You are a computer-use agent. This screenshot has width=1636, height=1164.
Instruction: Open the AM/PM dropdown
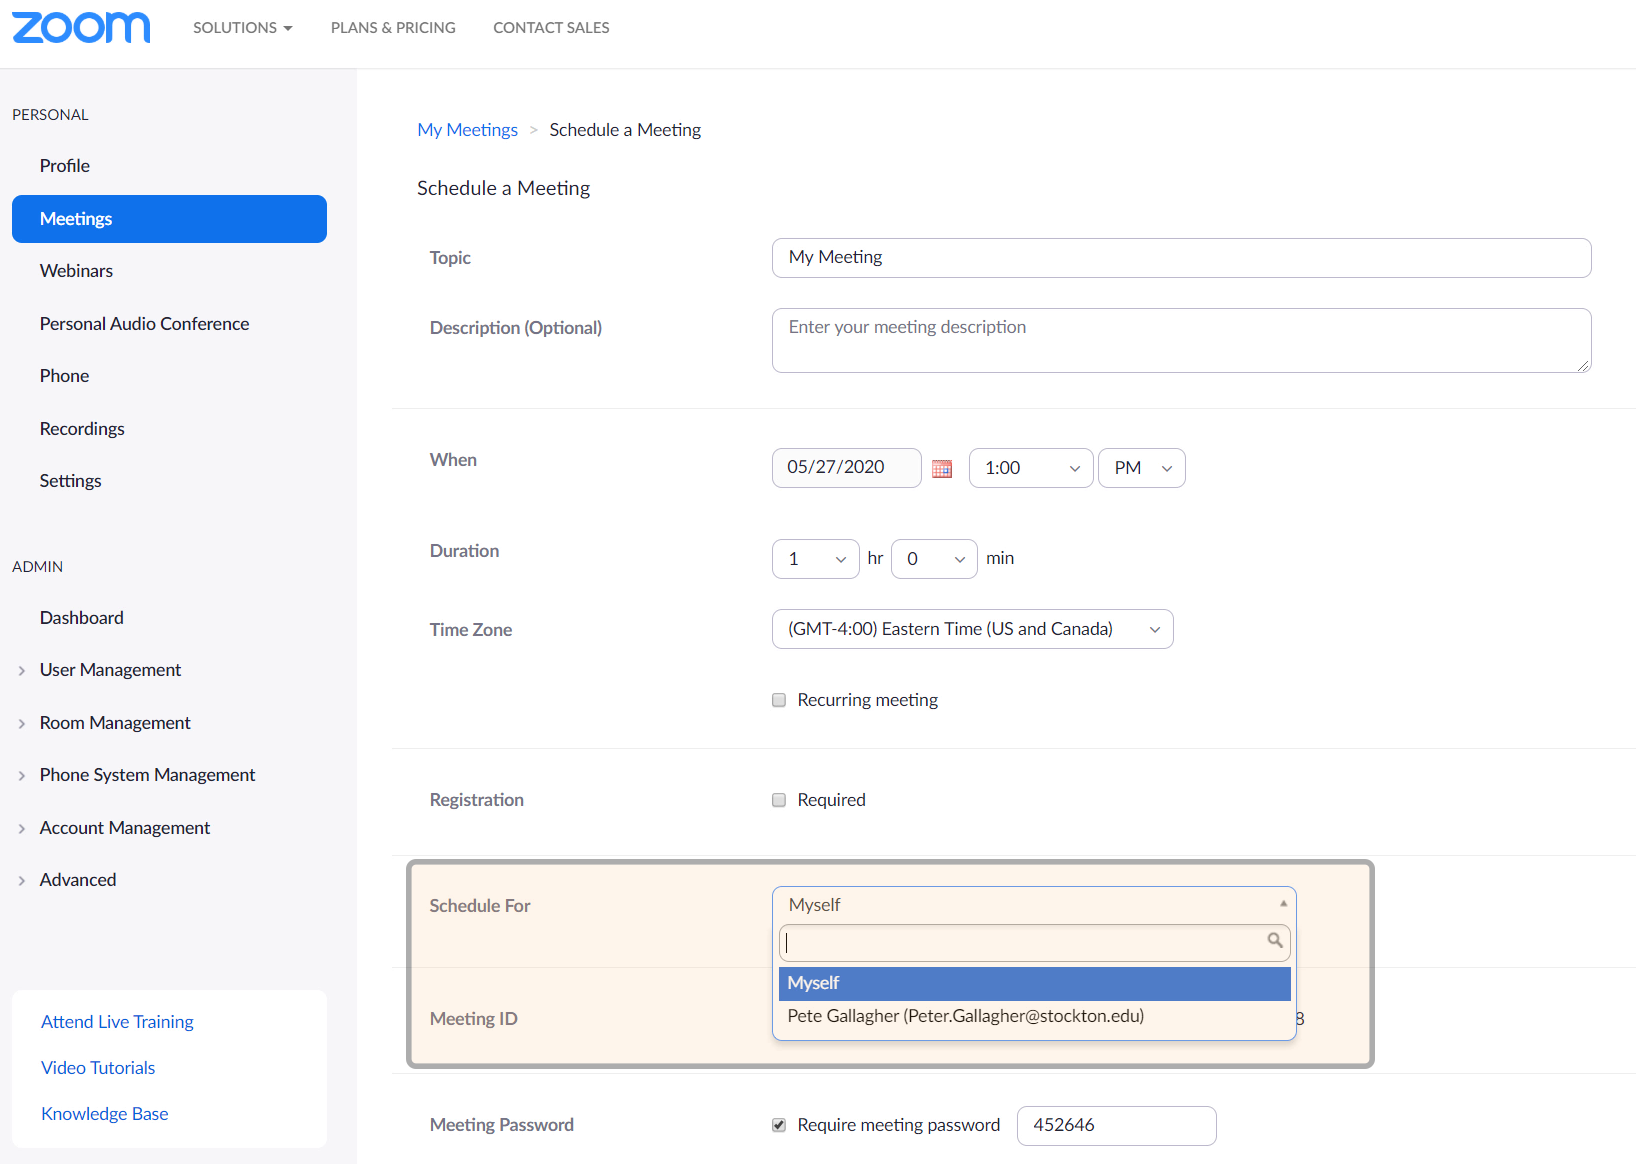[x=1141, y=468]
